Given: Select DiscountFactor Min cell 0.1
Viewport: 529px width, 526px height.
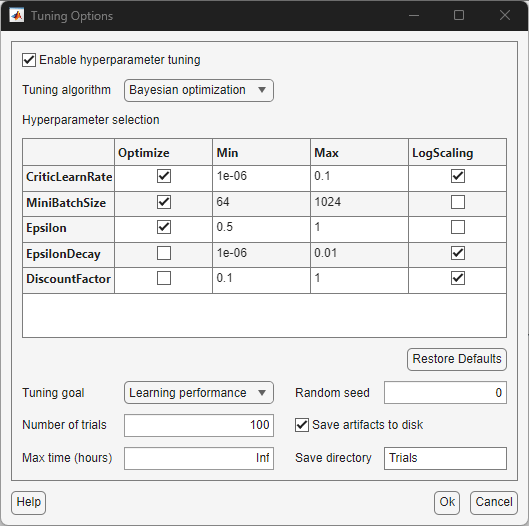Looking at the screenshot, I should coord(261,280).
